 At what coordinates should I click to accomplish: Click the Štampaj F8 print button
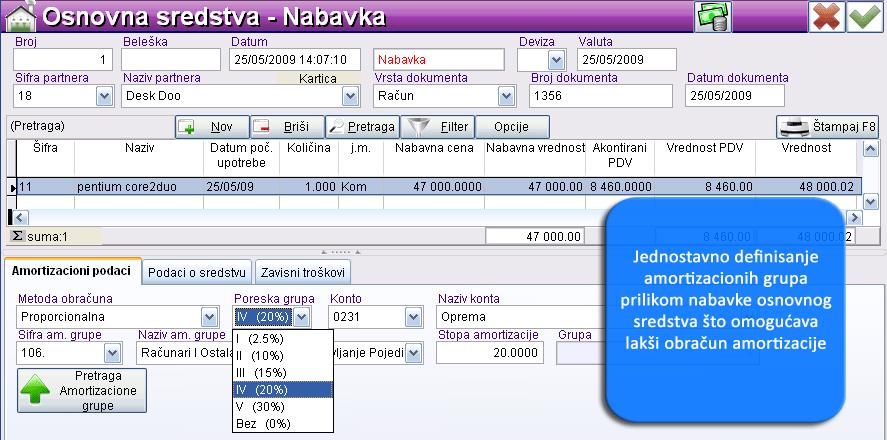(x=829, y=128)
